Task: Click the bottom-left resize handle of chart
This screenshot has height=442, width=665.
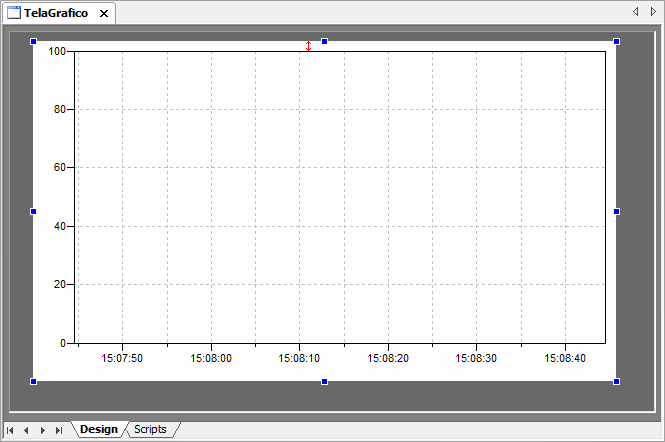Action: point(33,381)
